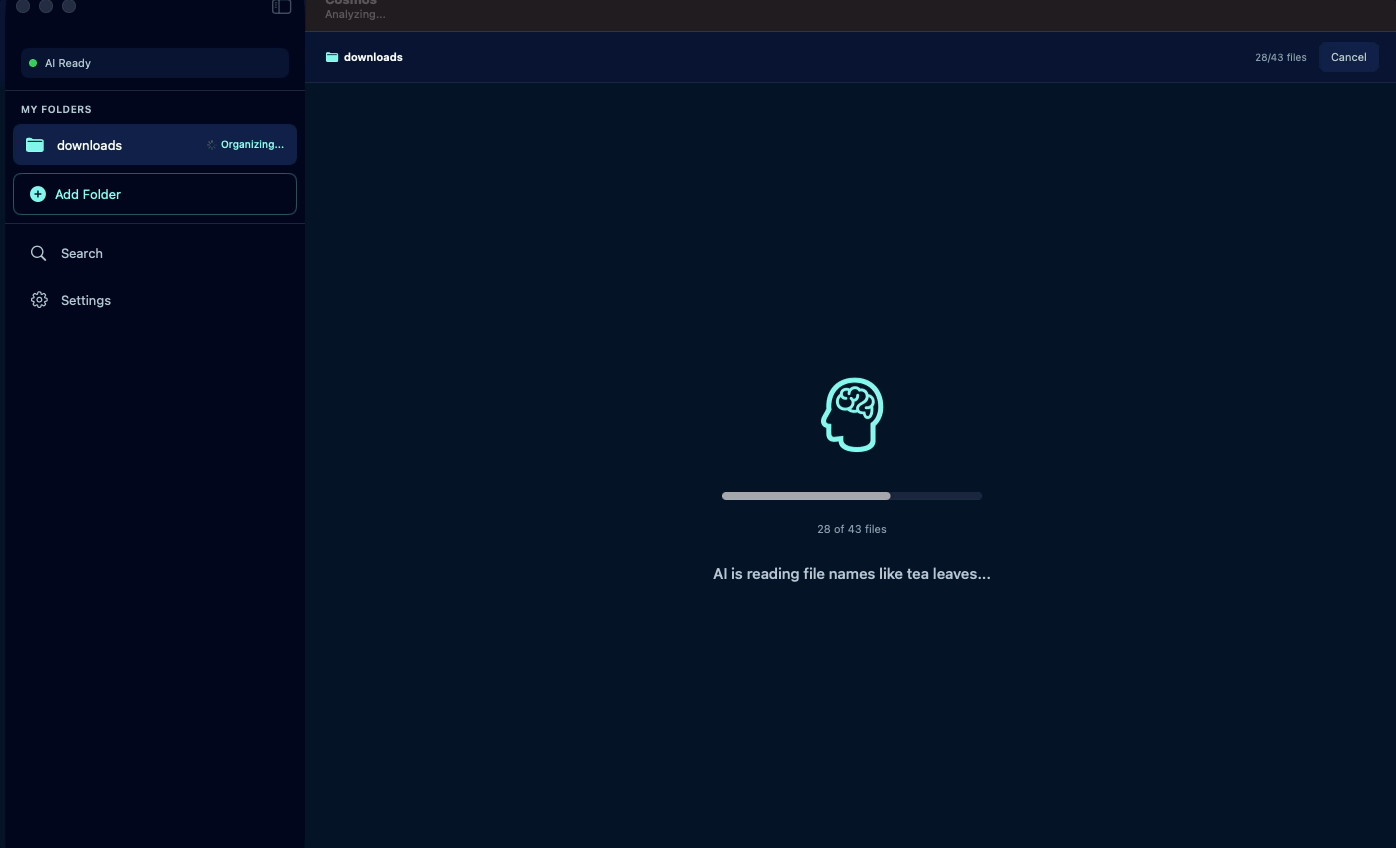The height and width of the screenshot is (848, 1396).
Task: Click the AI brain icon above the progress bar
Action: [x=851, y=414]
